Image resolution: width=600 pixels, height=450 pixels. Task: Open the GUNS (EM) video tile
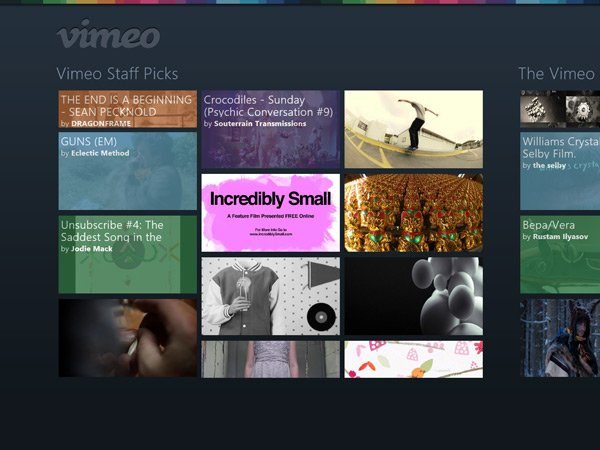pos(127,171)
